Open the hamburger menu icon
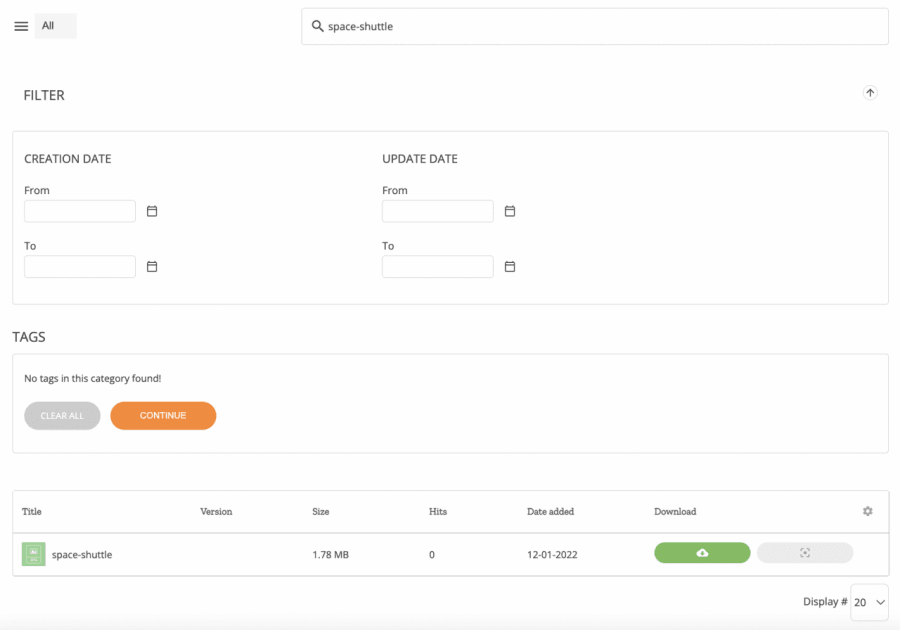The height and width of the screenshot is (630, 900). 21,26
